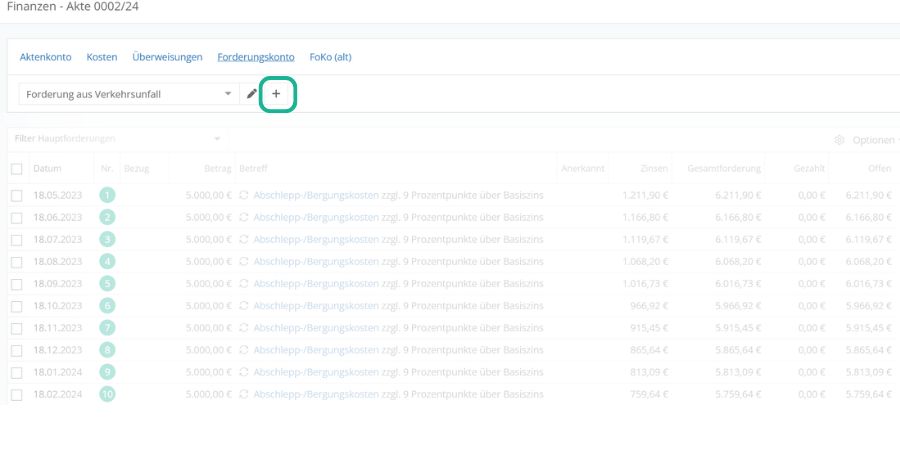Sort by the Datum column header
Image resolution: width=900 pixels, height=450 pixels.
pos(47,169)
